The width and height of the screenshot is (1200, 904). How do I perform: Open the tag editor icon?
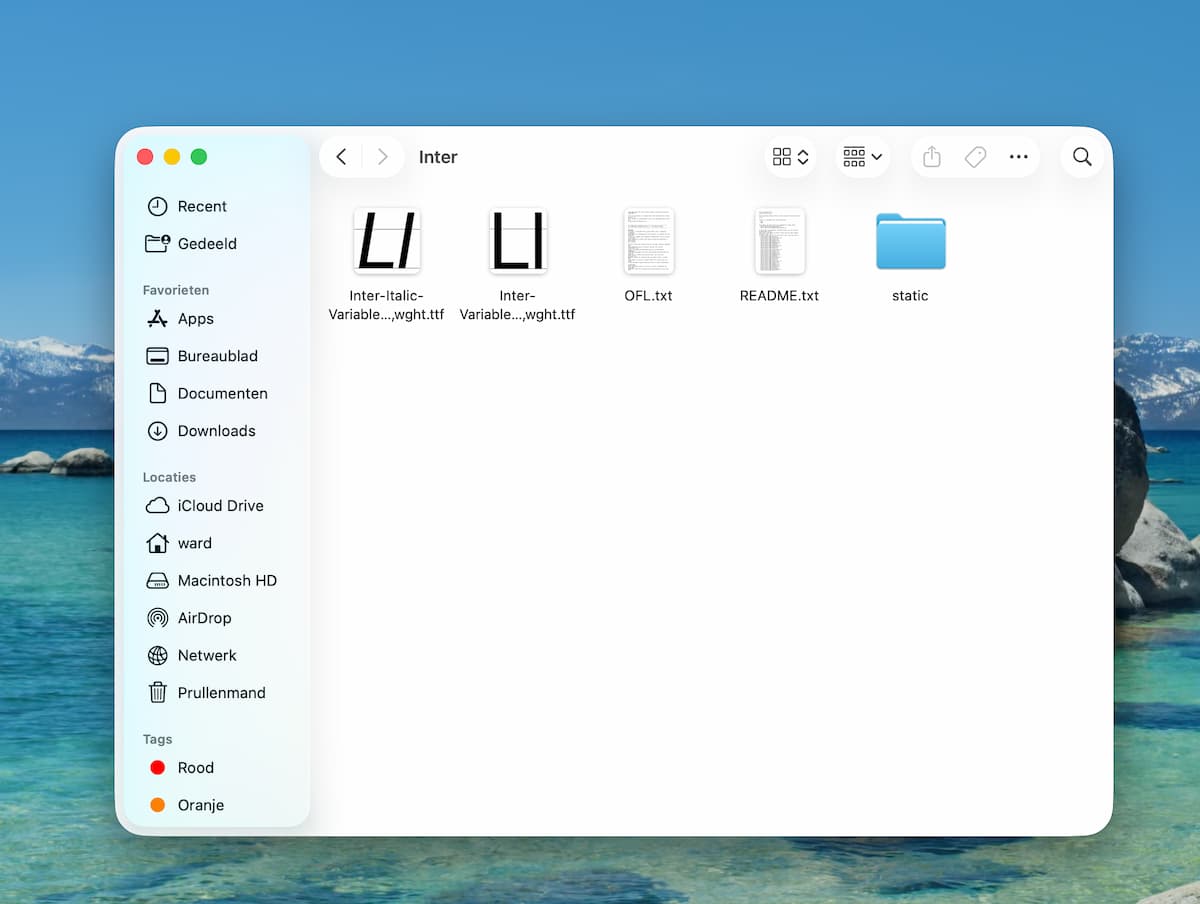click(975, 157)
